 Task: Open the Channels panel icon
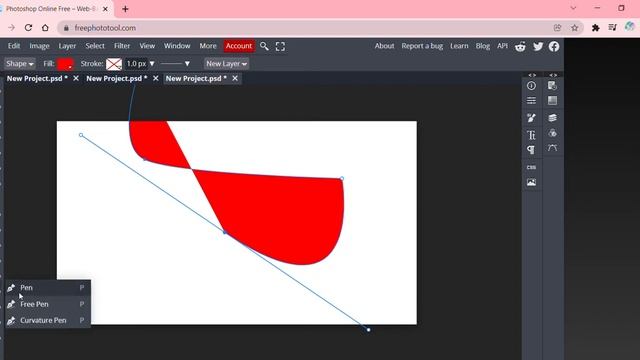[552, 133]
